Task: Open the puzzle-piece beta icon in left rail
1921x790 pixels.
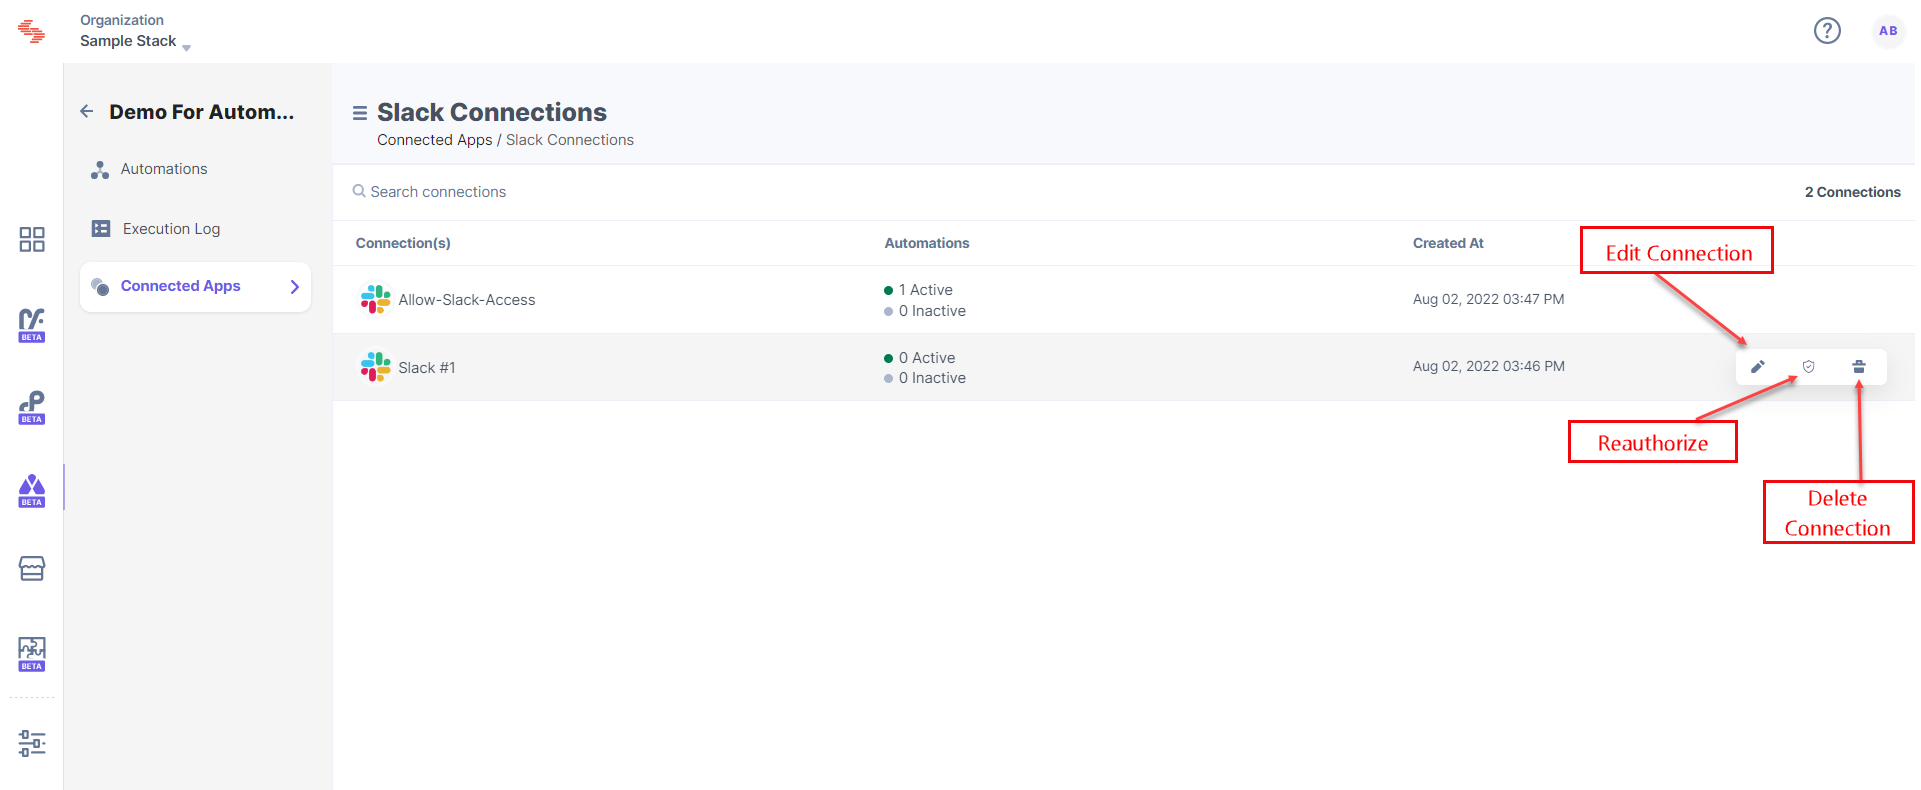Action: pos(32,654)
